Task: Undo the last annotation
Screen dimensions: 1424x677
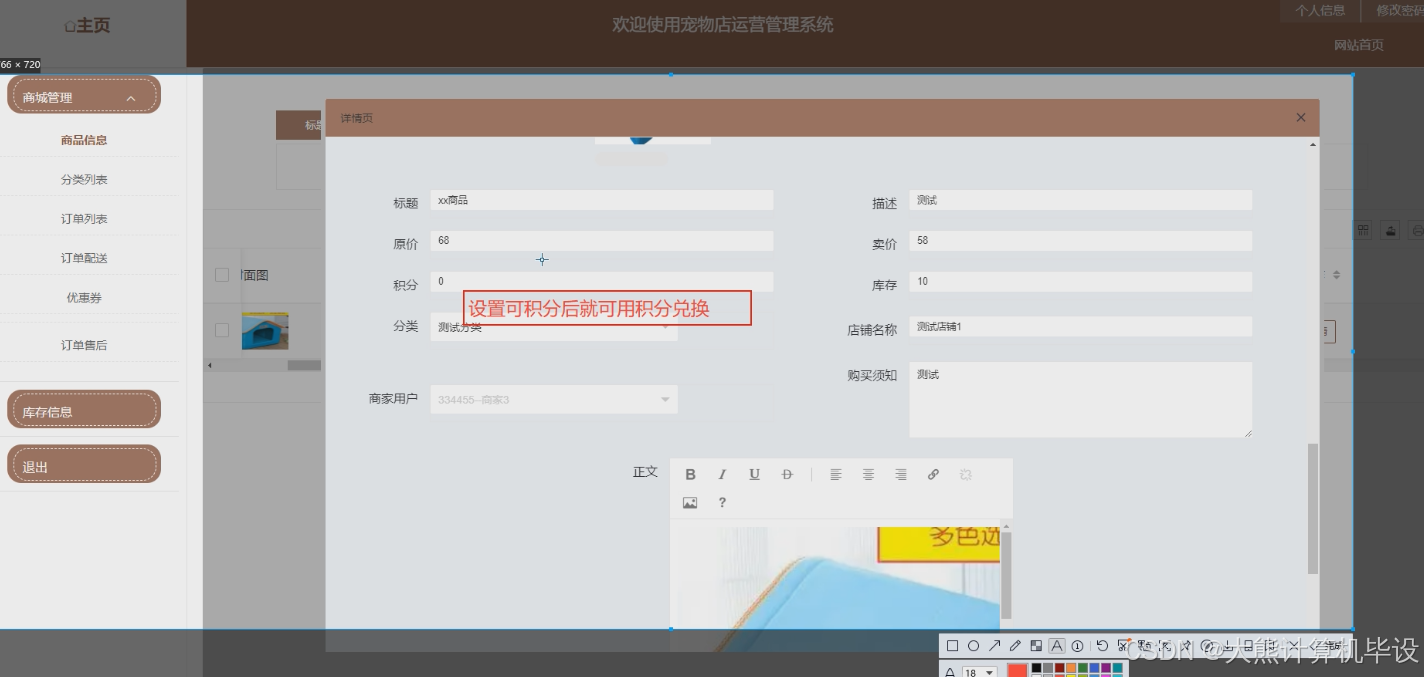Action: [x=1102, y=646]
